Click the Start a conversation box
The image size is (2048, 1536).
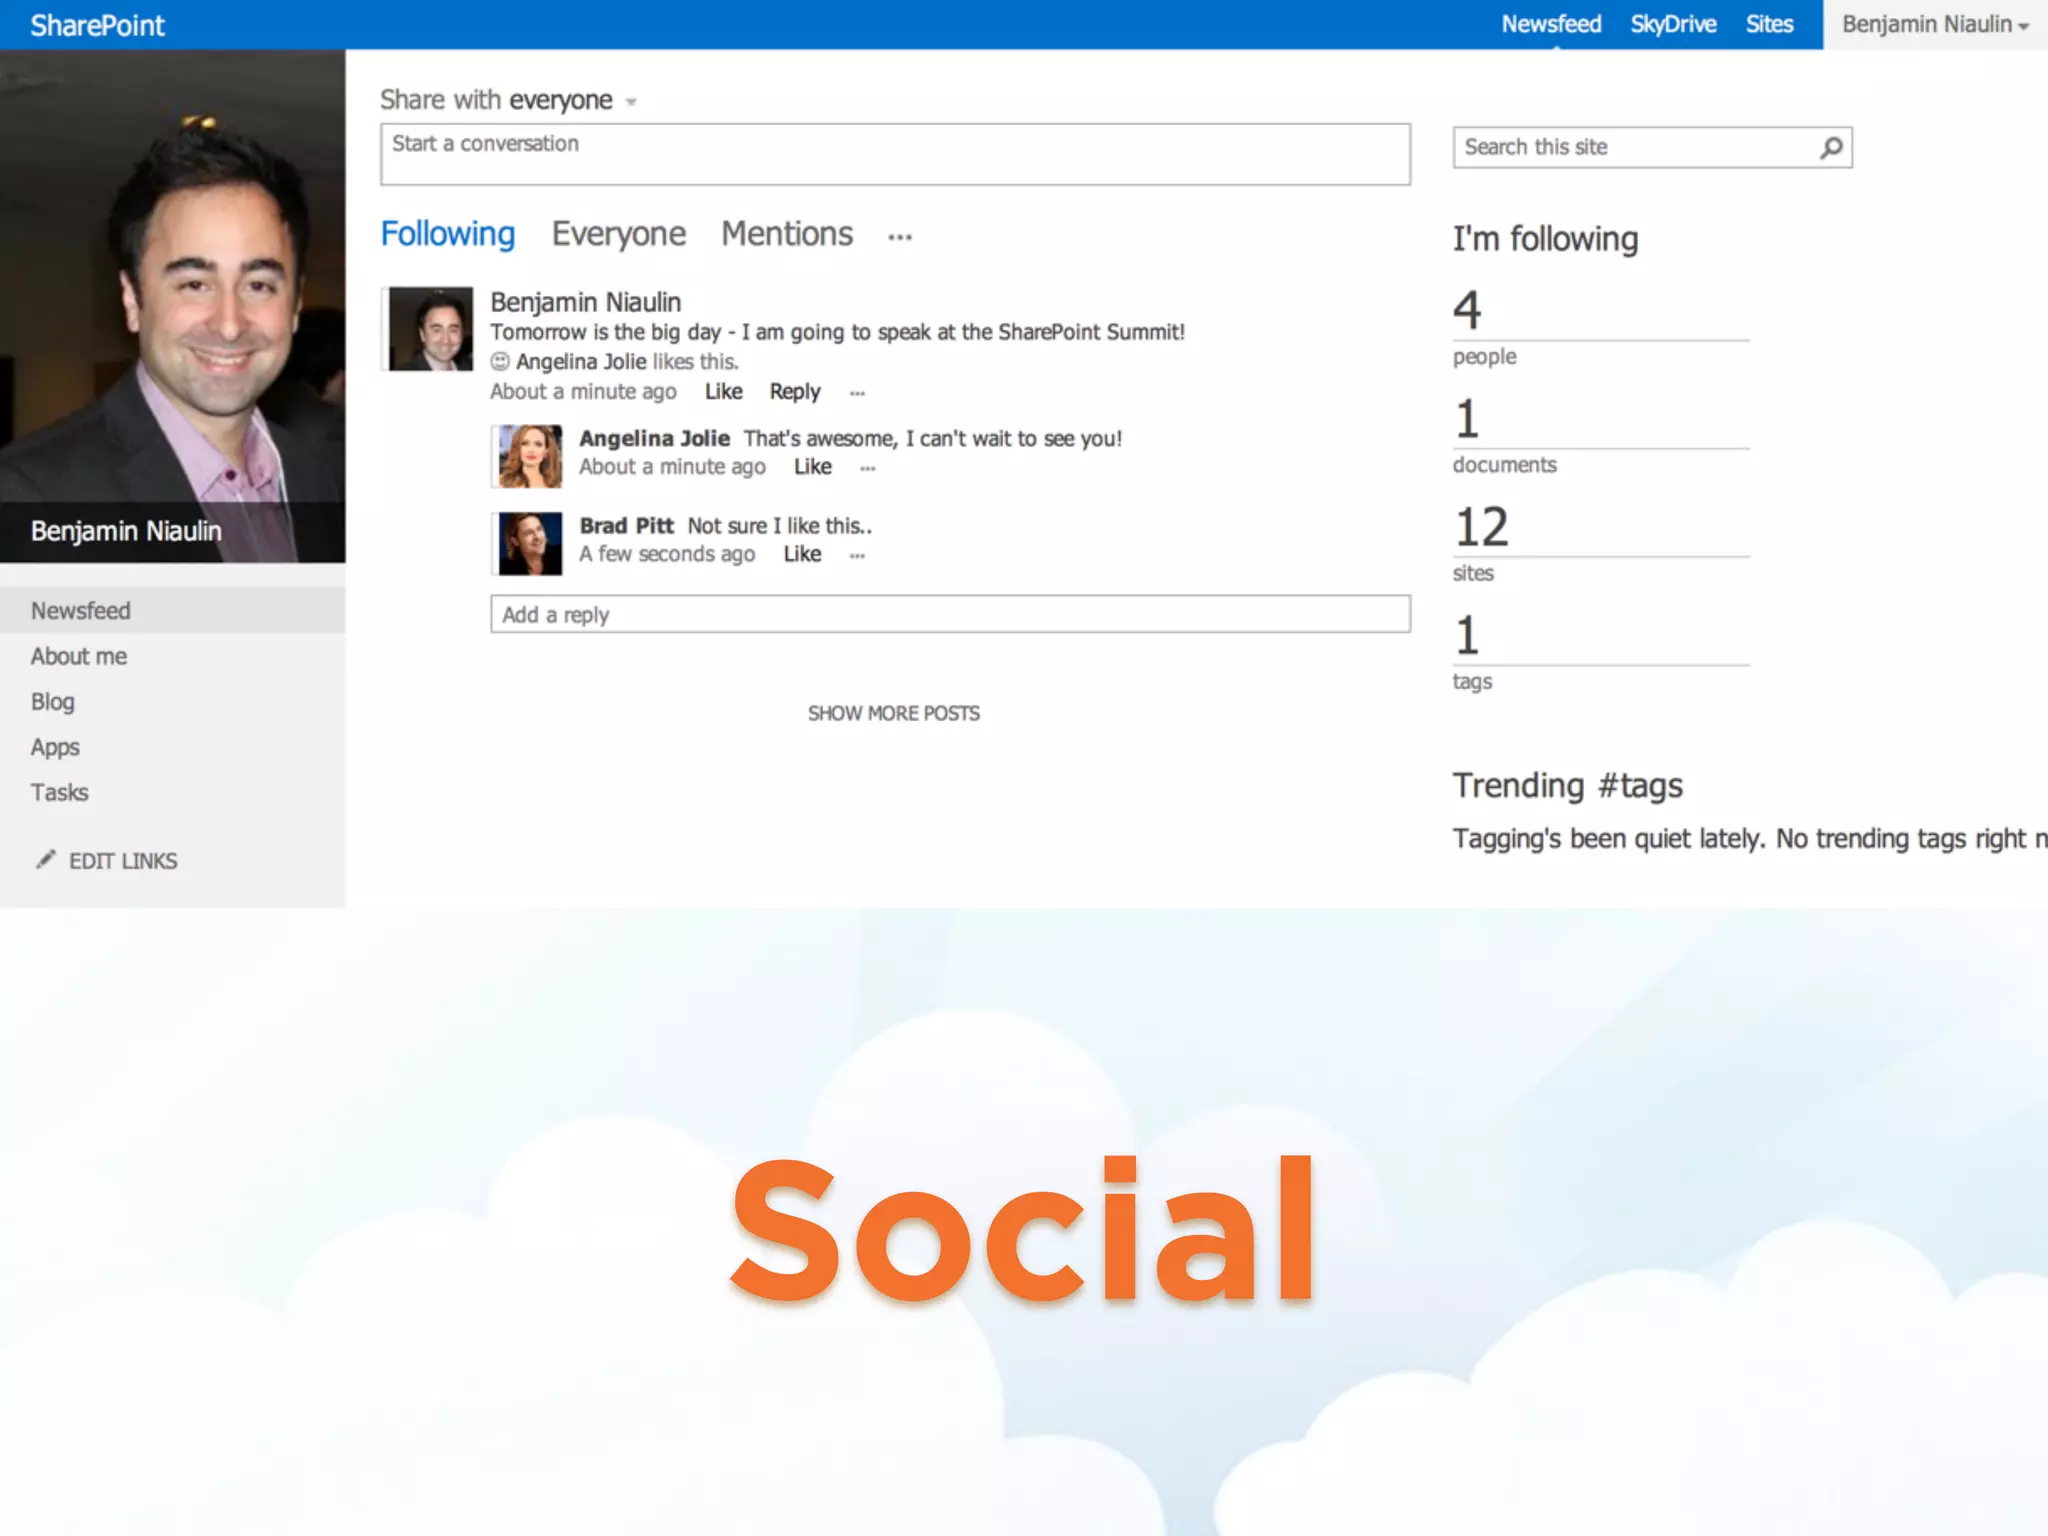[x=895, y=154]
